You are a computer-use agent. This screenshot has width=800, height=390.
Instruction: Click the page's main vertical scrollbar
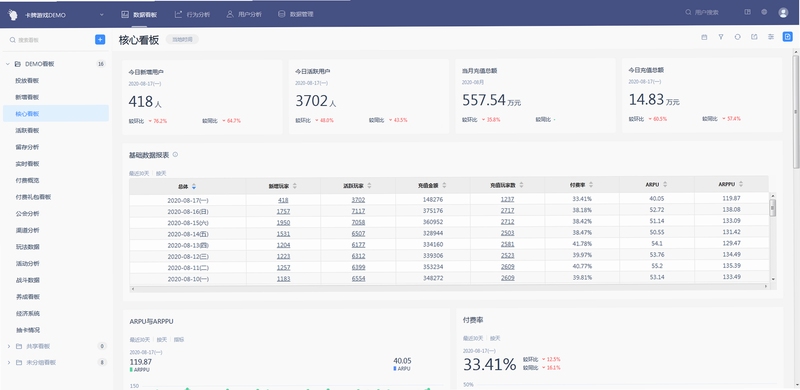(795, 112)
